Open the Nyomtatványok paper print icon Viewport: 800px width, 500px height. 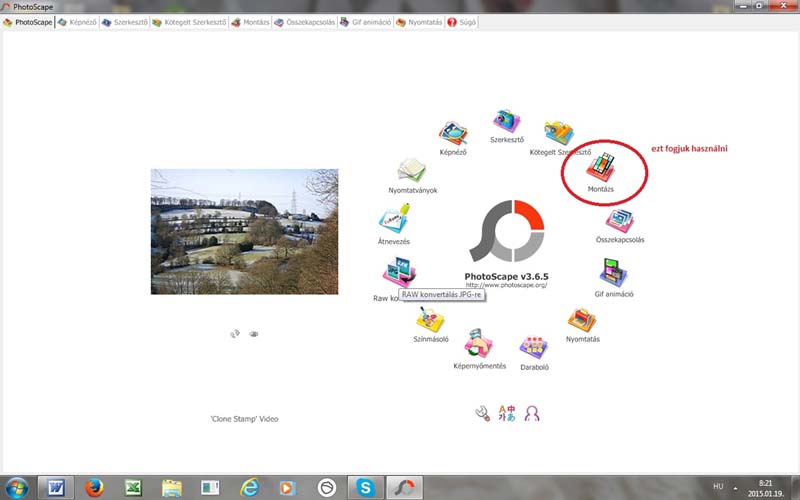tap(412, 170)
